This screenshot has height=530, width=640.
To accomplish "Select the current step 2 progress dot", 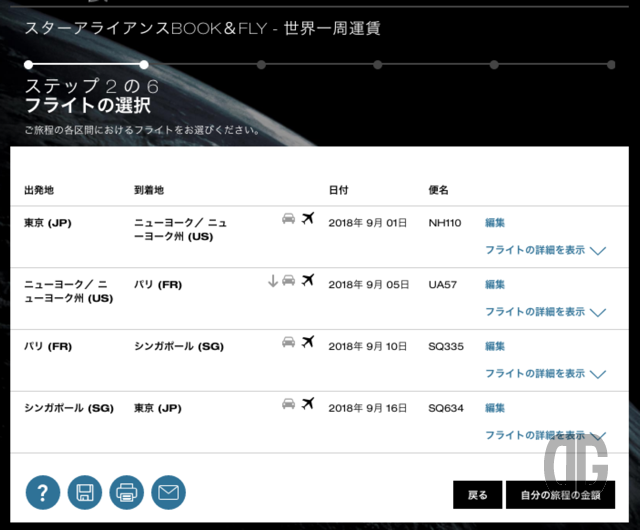I will pyautogui.click(x=144, y=65).
